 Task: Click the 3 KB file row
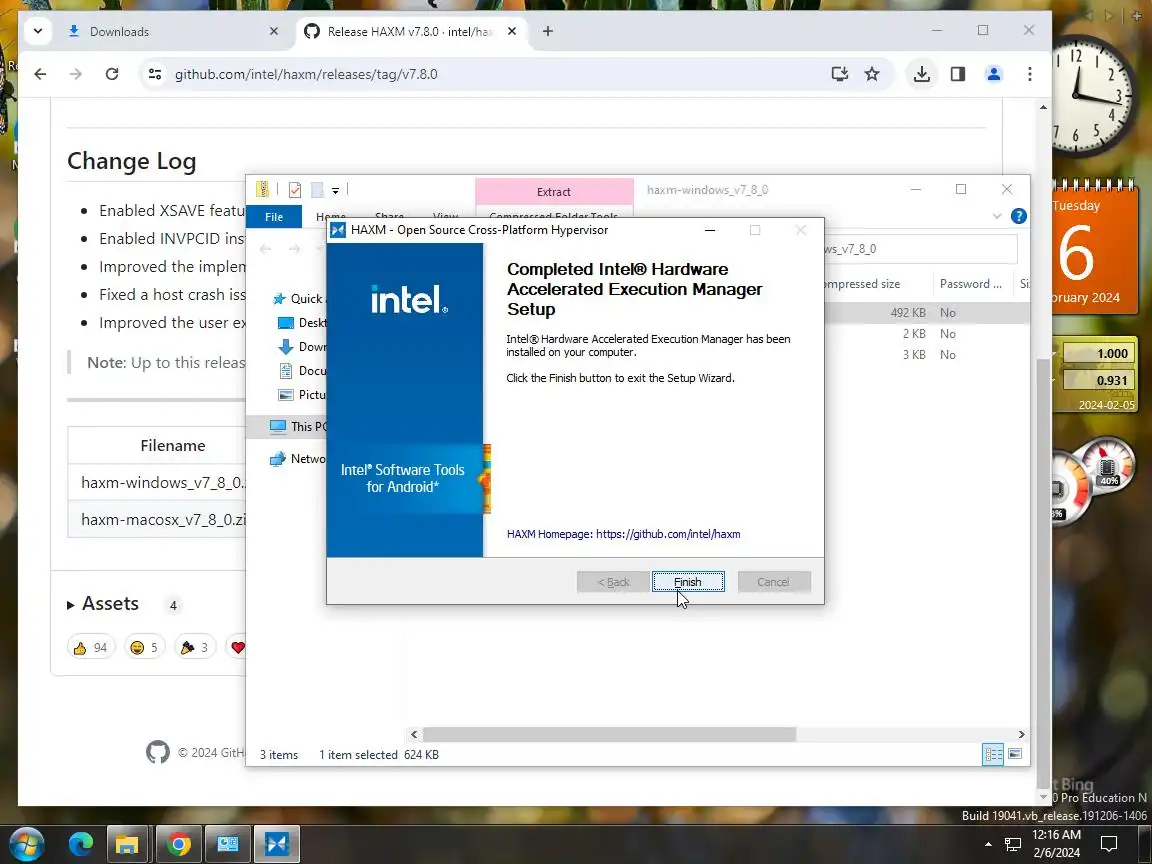click(x=926, y=354)
